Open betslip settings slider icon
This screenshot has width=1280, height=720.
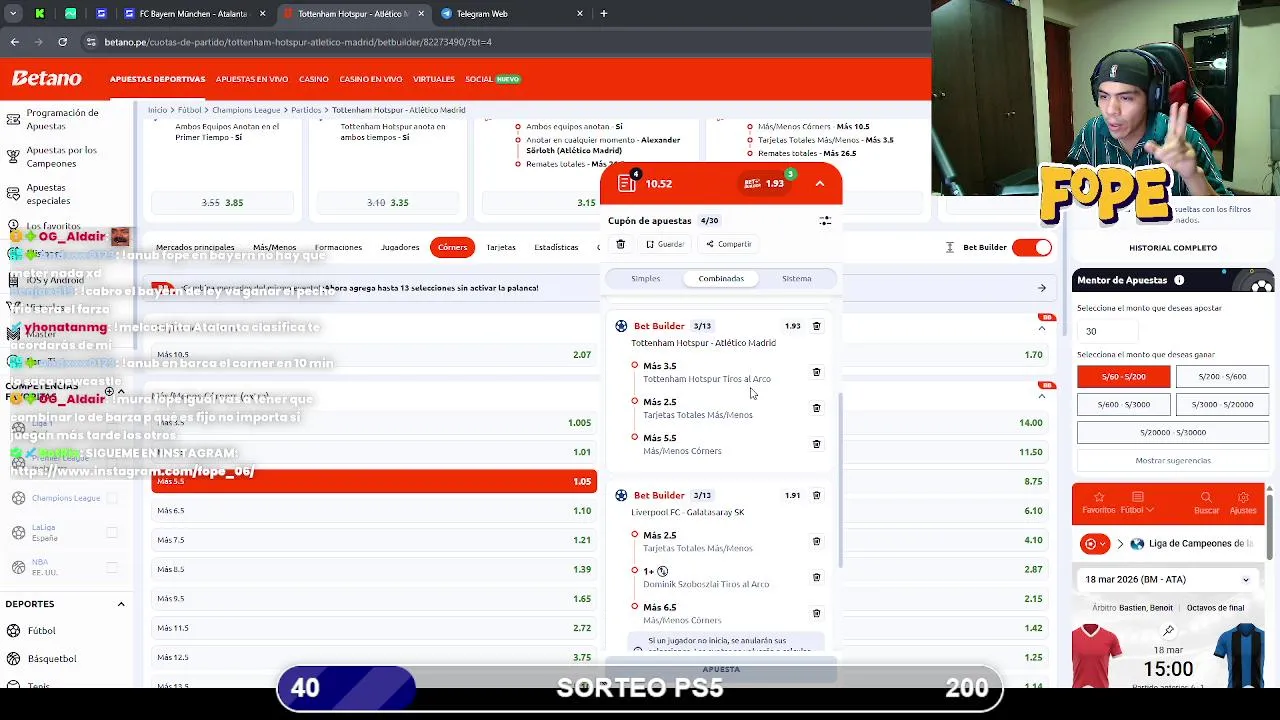click(825, 221)
